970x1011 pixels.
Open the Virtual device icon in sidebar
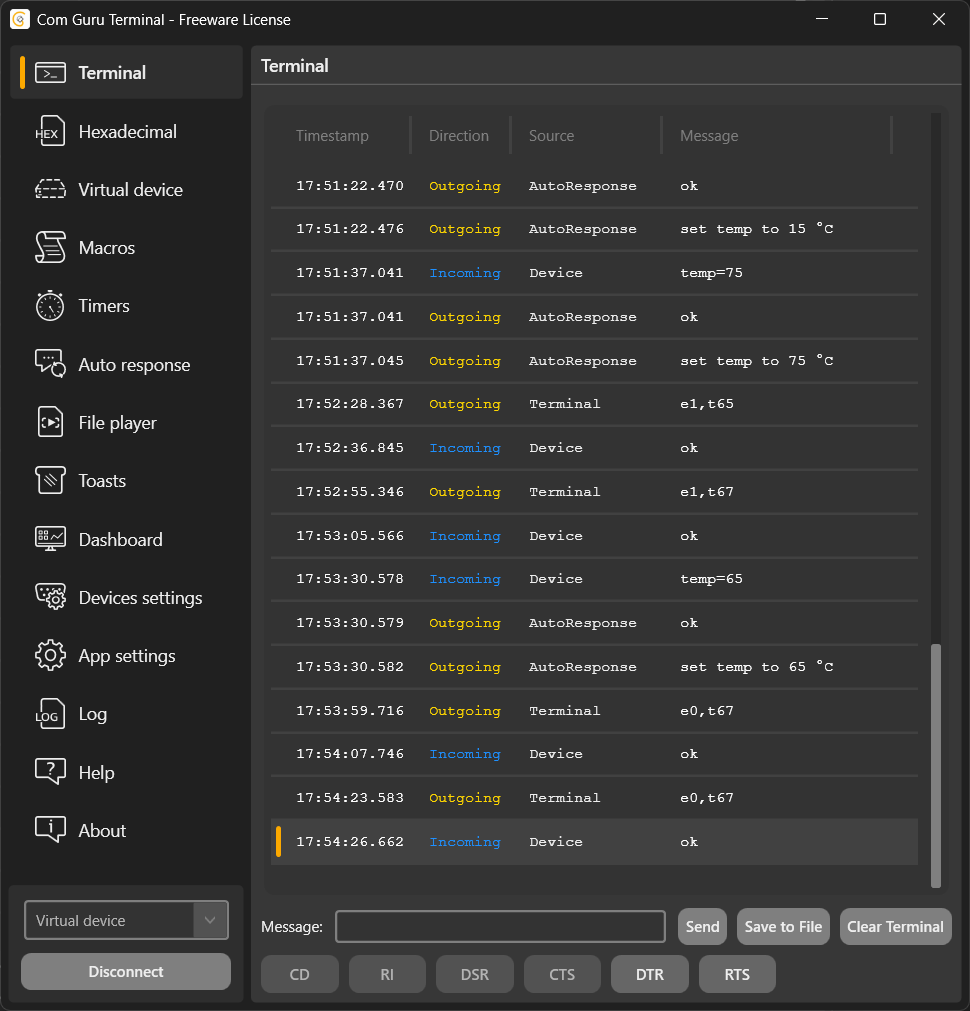pos(49,190)
